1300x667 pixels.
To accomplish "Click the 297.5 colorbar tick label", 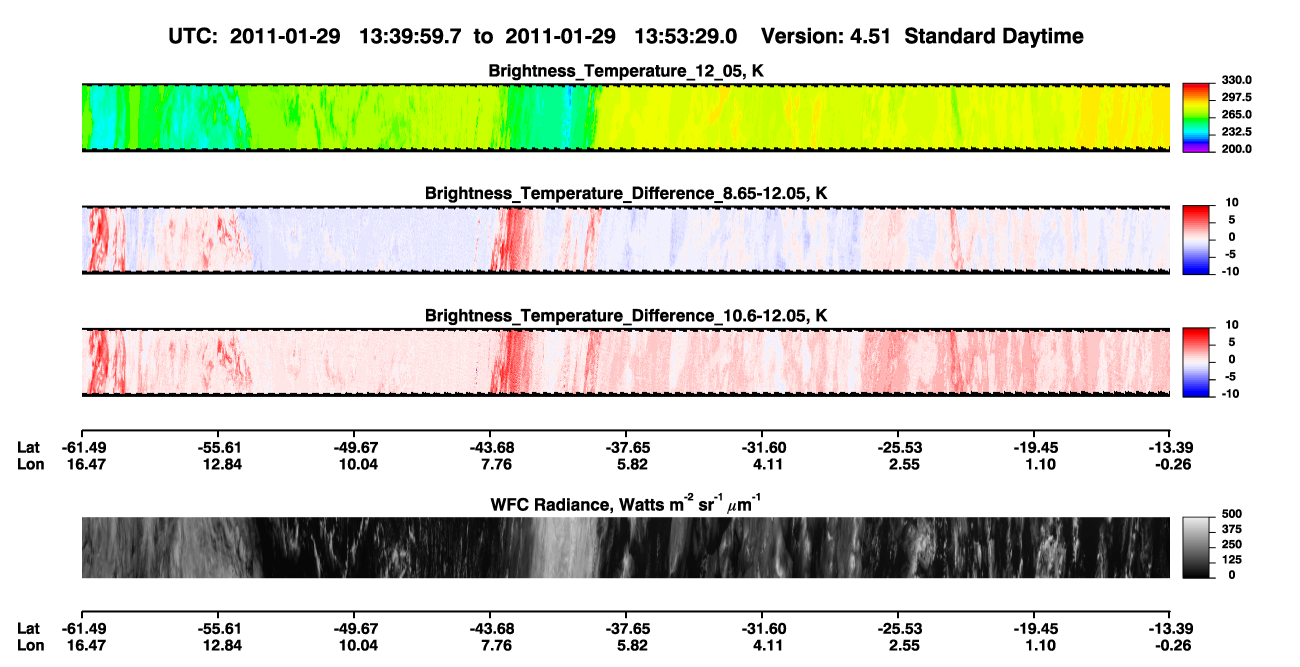I will coord(1236,97).
